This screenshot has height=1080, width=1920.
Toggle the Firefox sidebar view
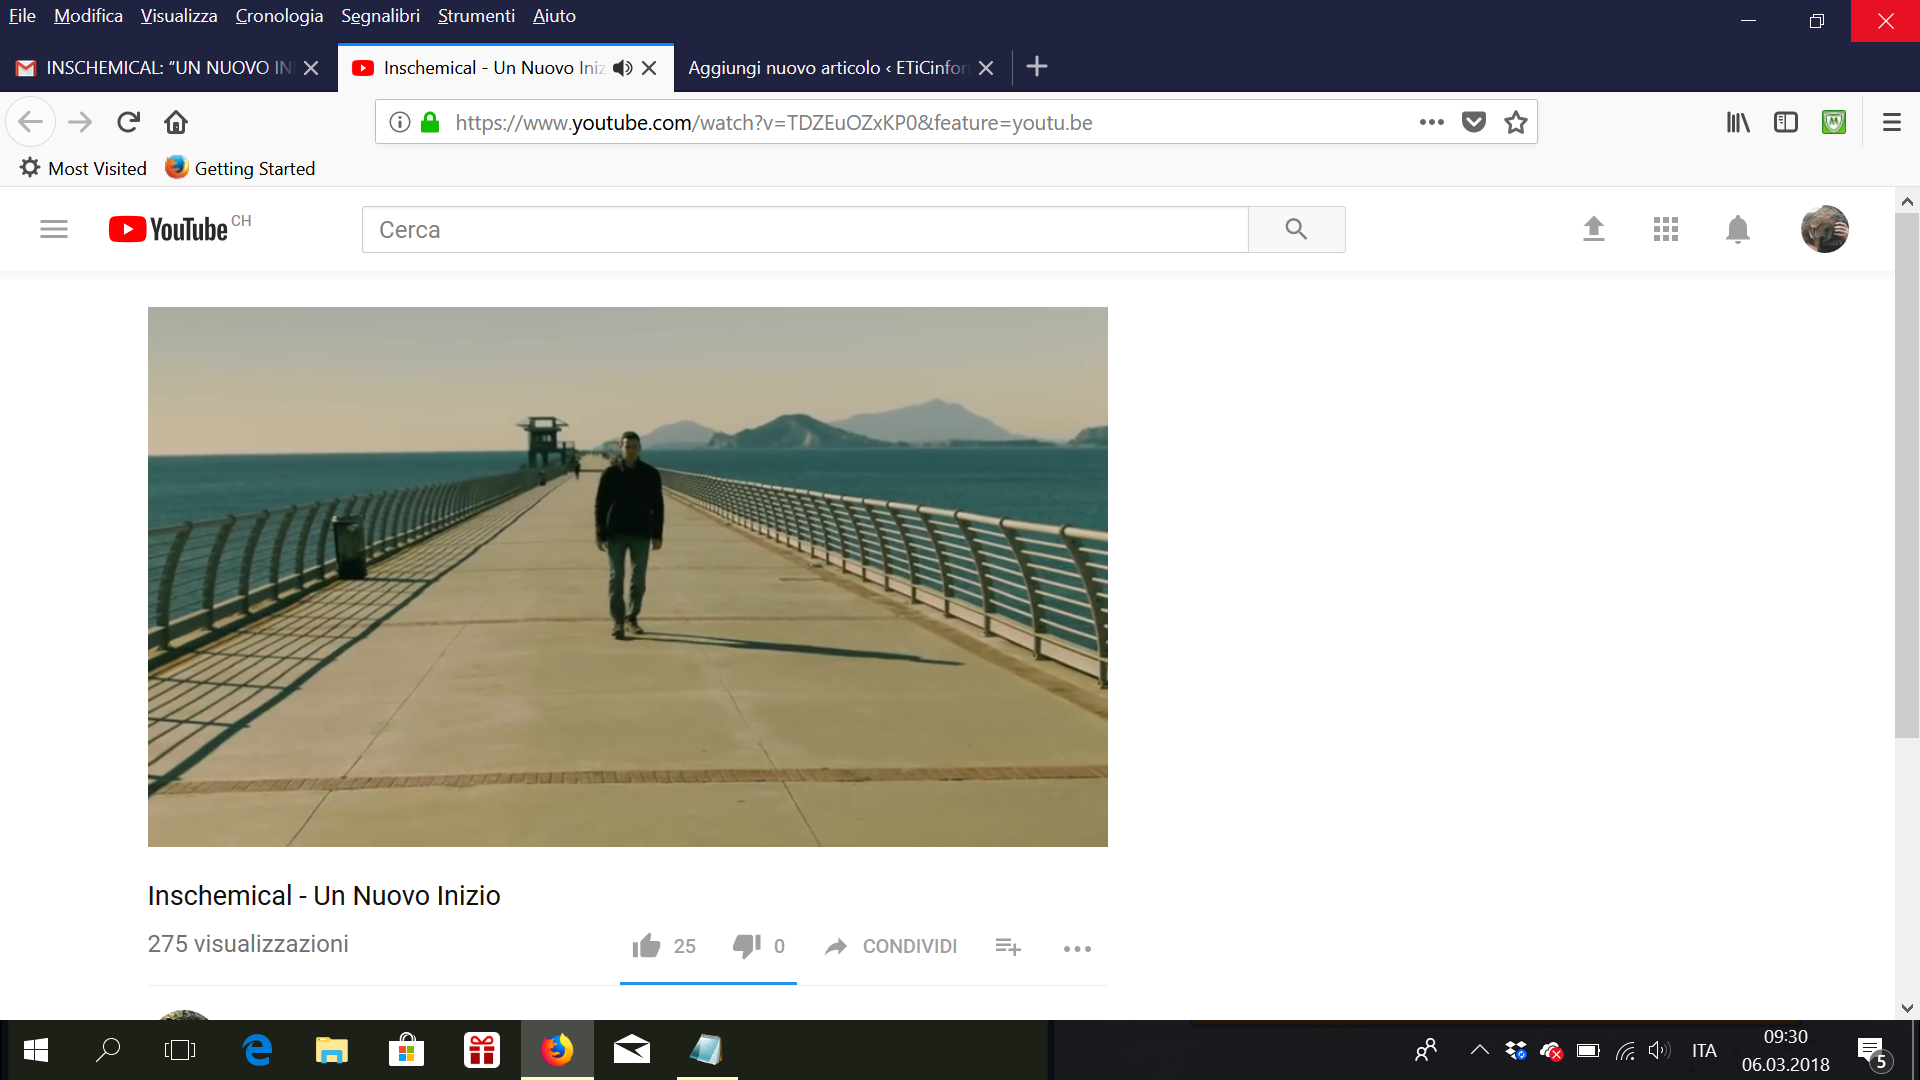click(1786, 122)
